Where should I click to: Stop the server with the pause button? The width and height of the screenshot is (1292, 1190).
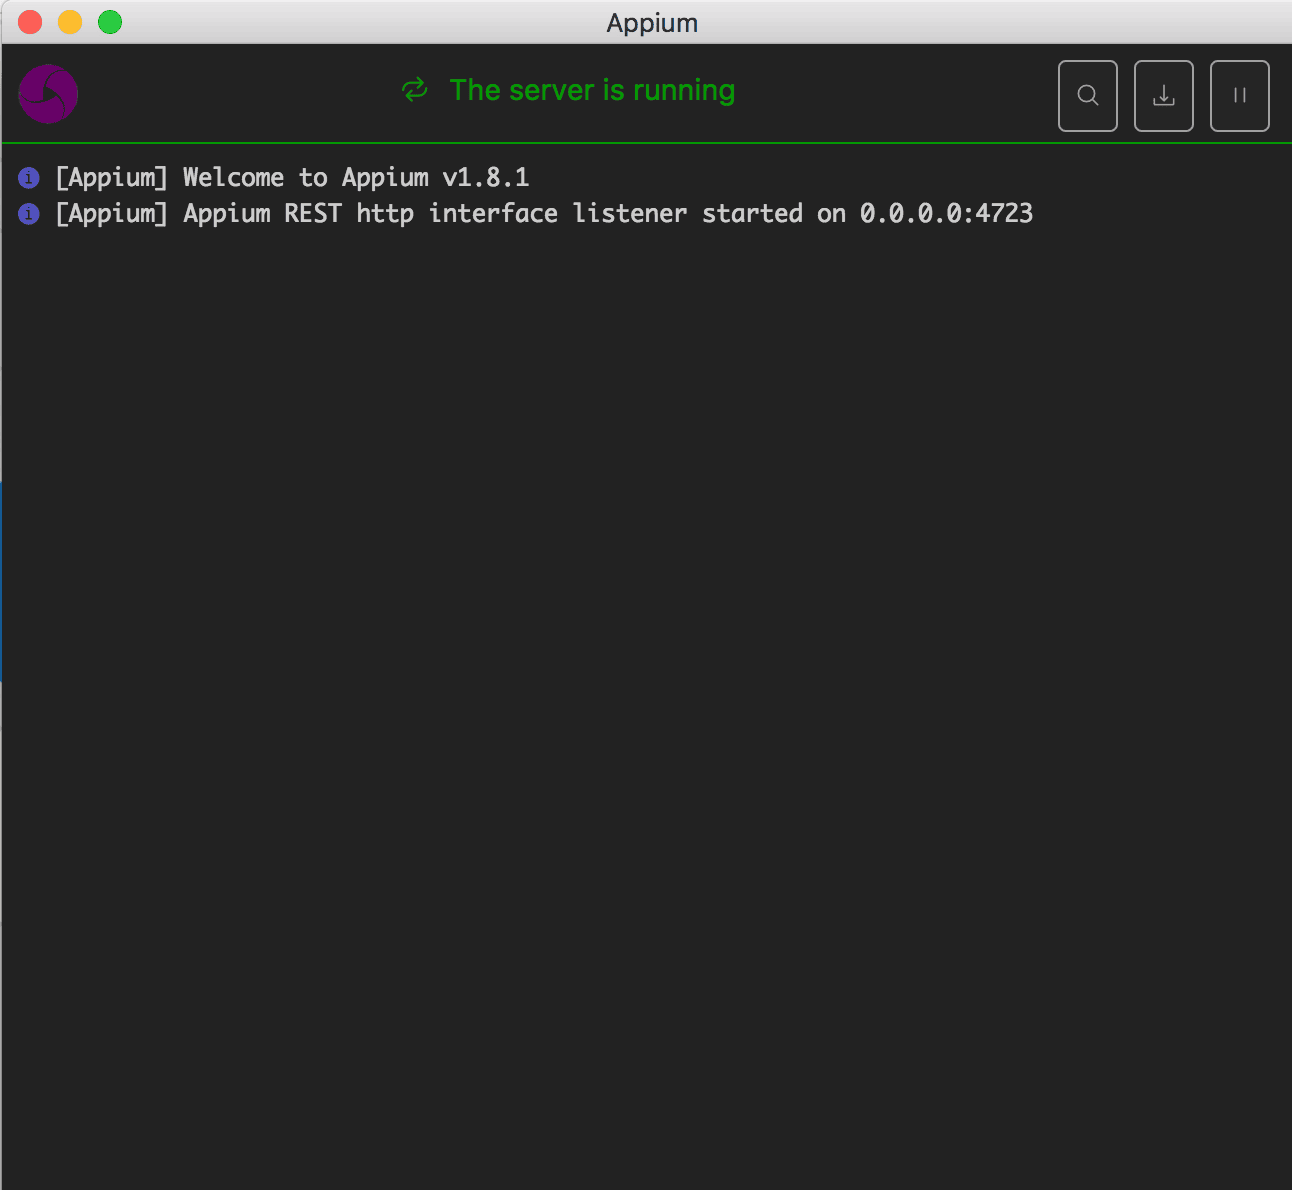pos(1240,96)
